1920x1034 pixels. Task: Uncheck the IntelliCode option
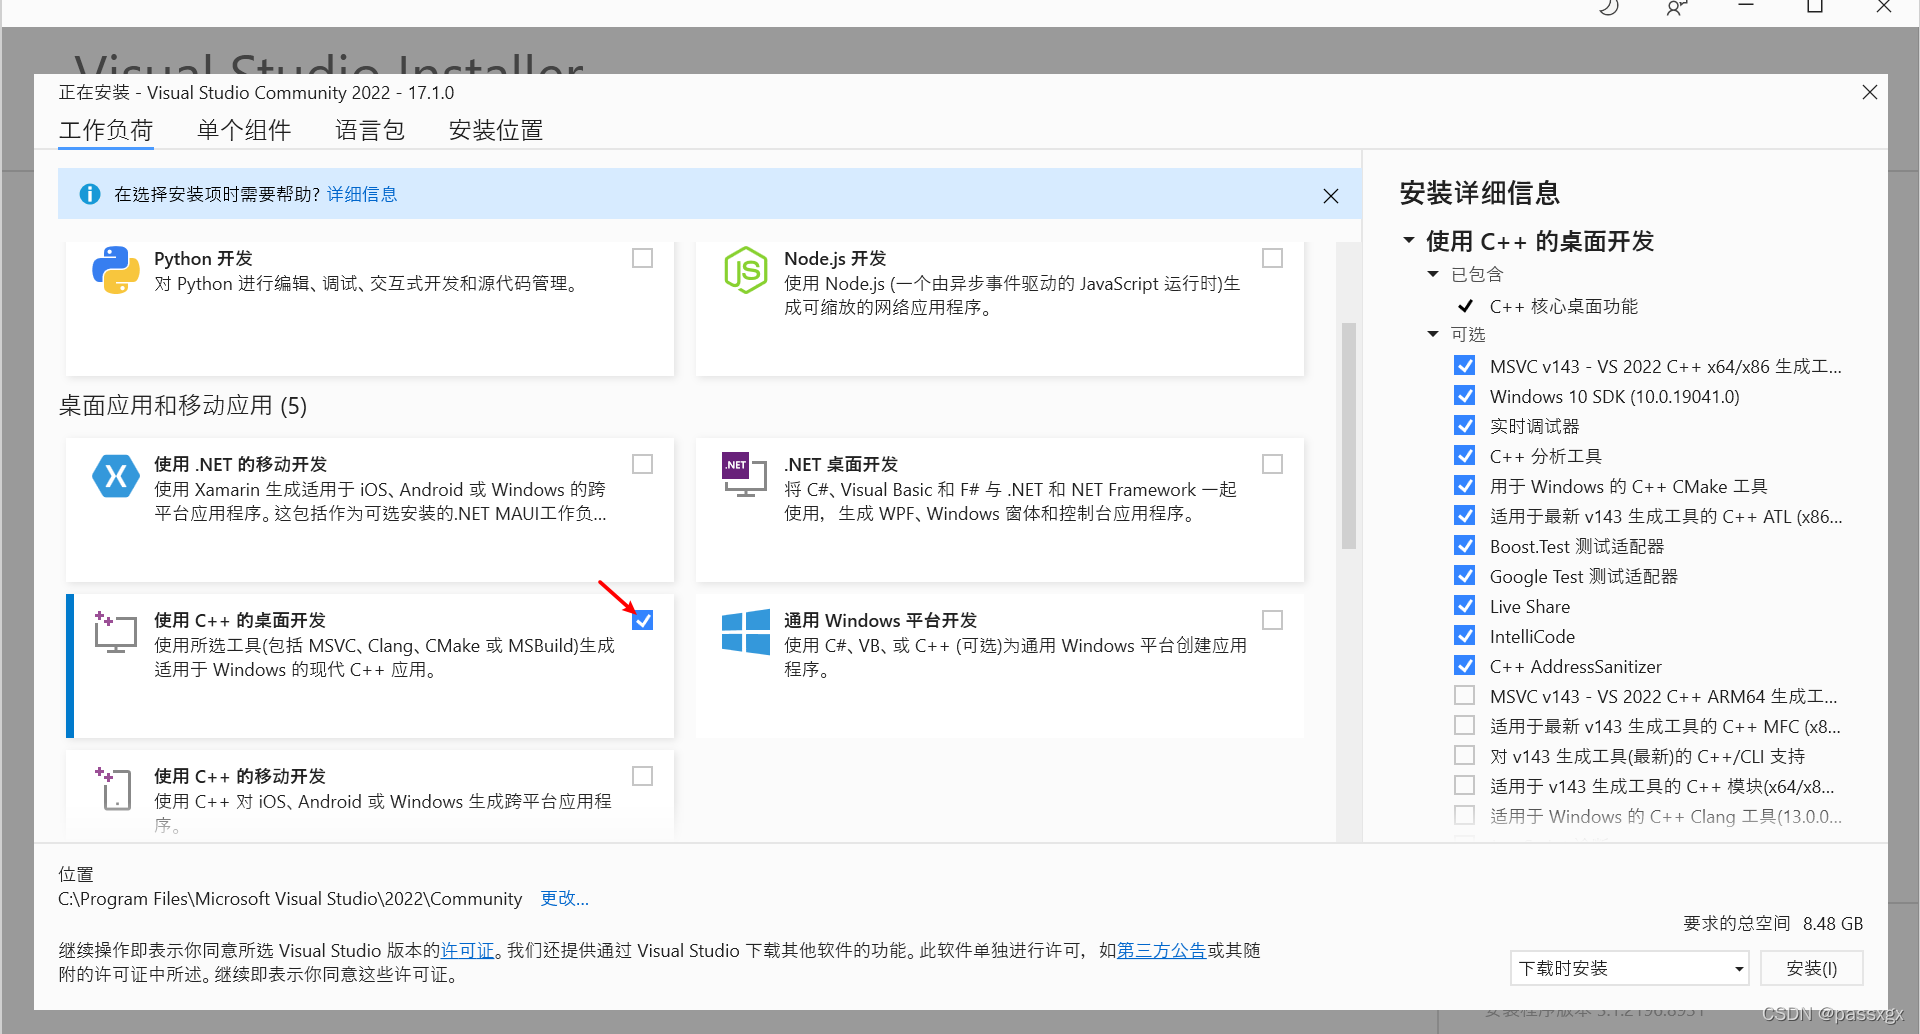tap(1465, 636)
